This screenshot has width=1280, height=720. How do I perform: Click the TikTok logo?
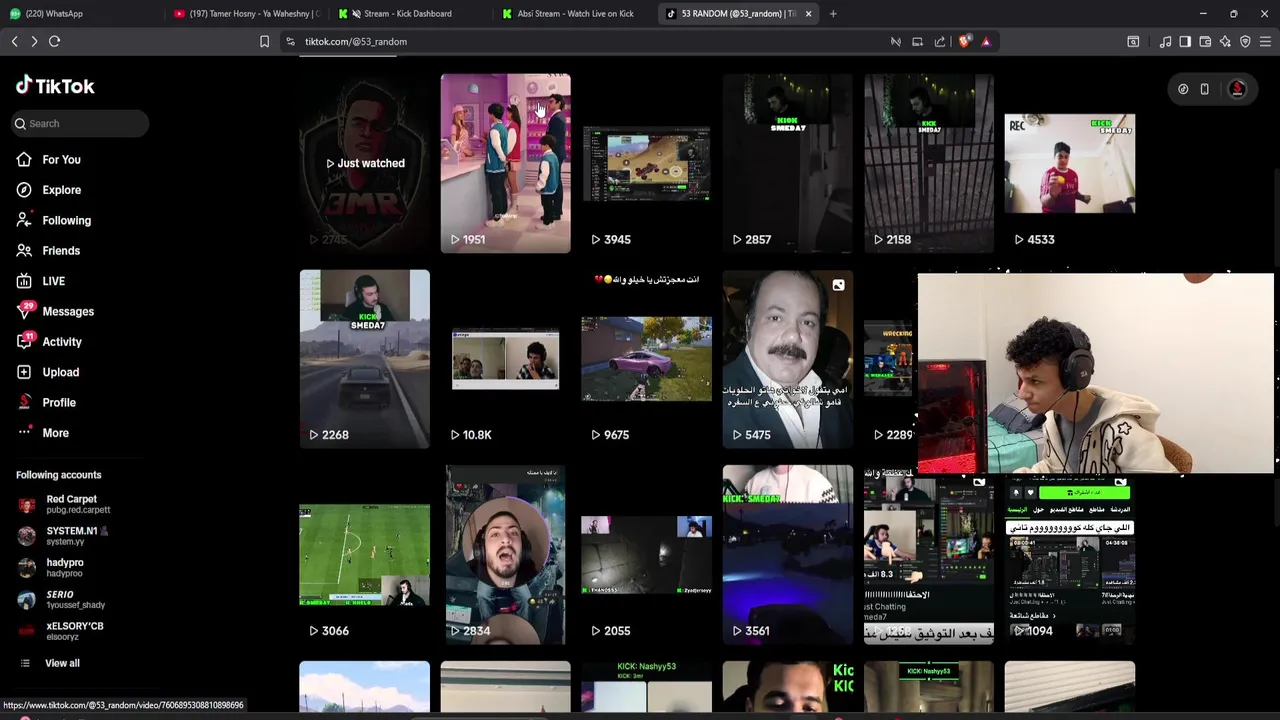pos(55,86)
